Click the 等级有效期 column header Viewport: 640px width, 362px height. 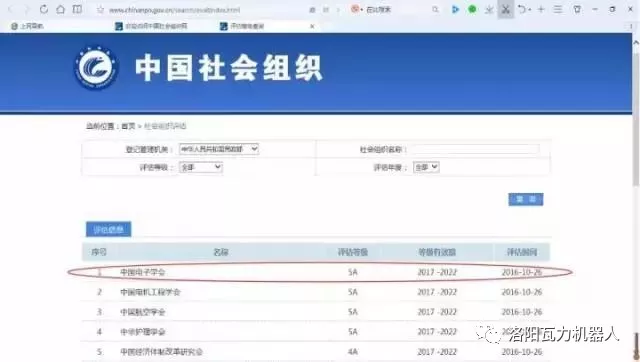coord(437,252)
